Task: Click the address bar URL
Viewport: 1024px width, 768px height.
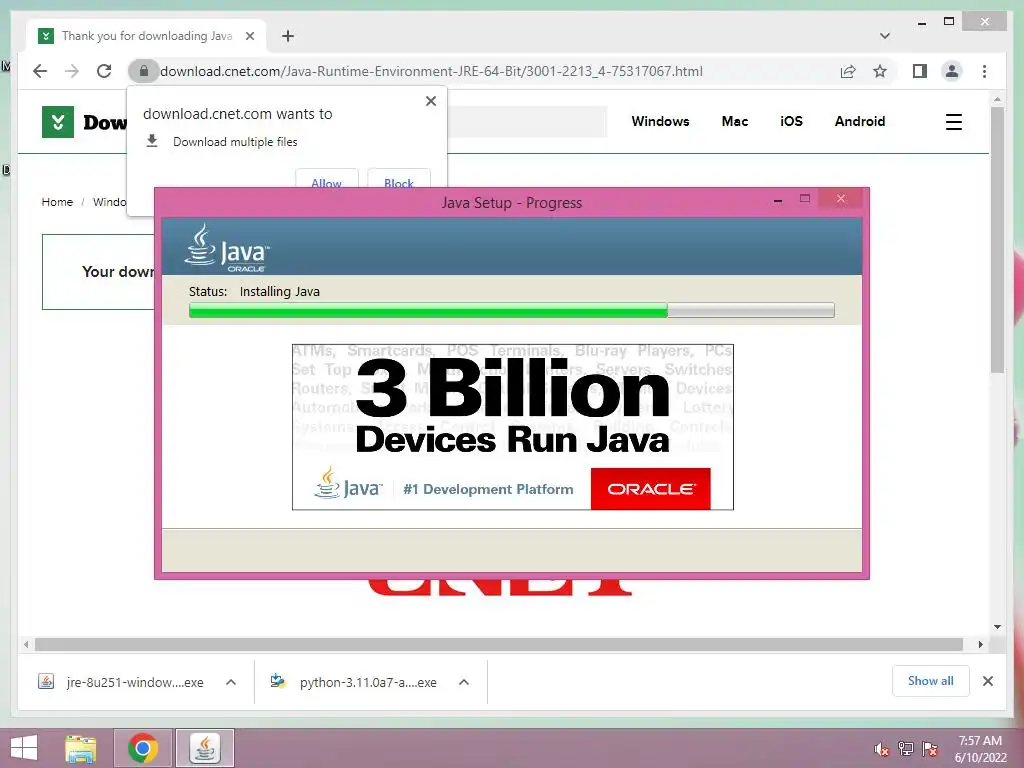Action: click(x=431, y=71)
